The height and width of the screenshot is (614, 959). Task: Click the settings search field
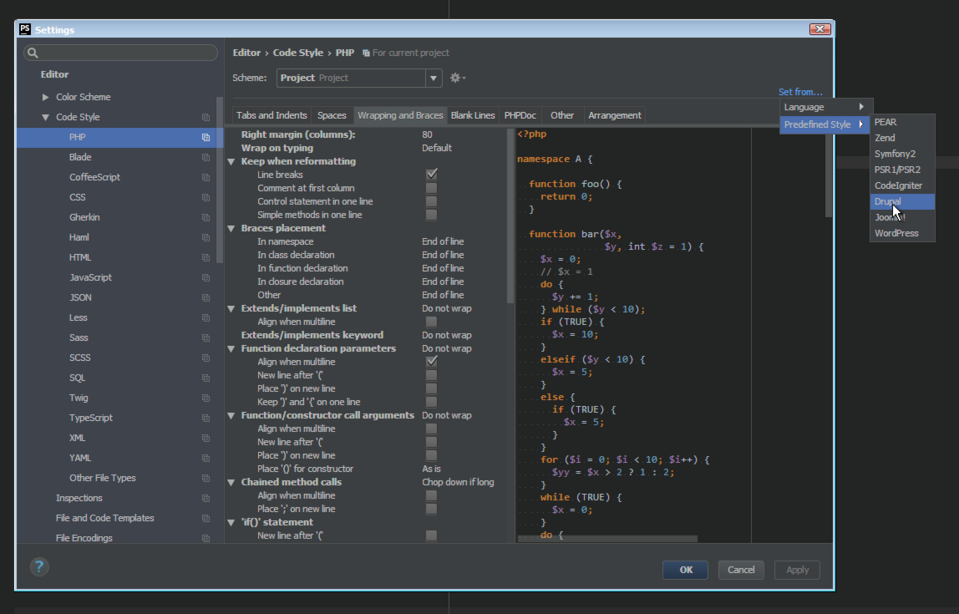coord(125,53)
